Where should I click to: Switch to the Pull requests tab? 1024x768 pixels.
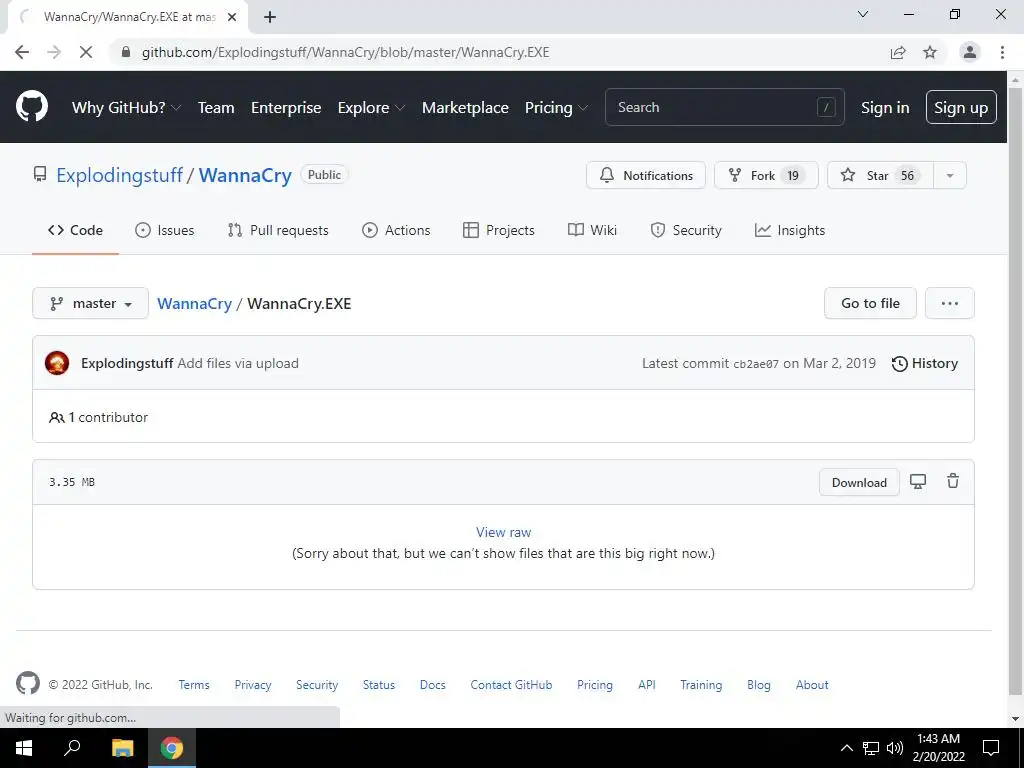tap(278, 230)
